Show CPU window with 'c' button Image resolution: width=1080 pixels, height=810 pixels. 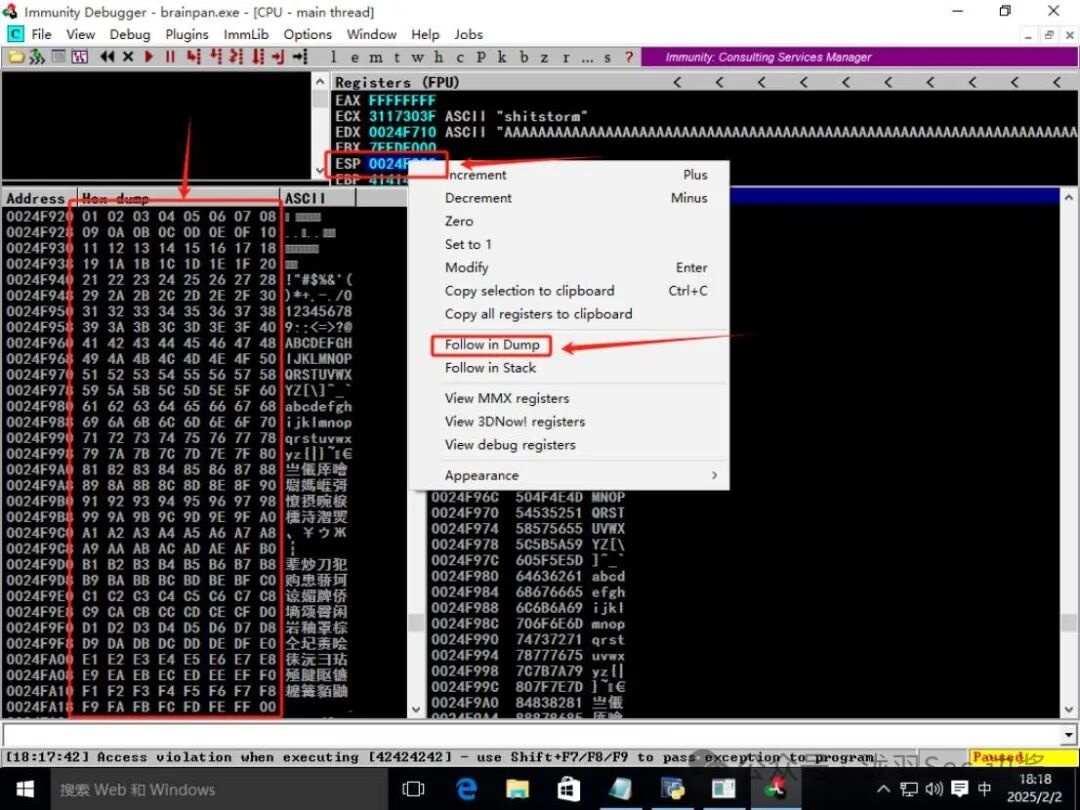(460, 57)
